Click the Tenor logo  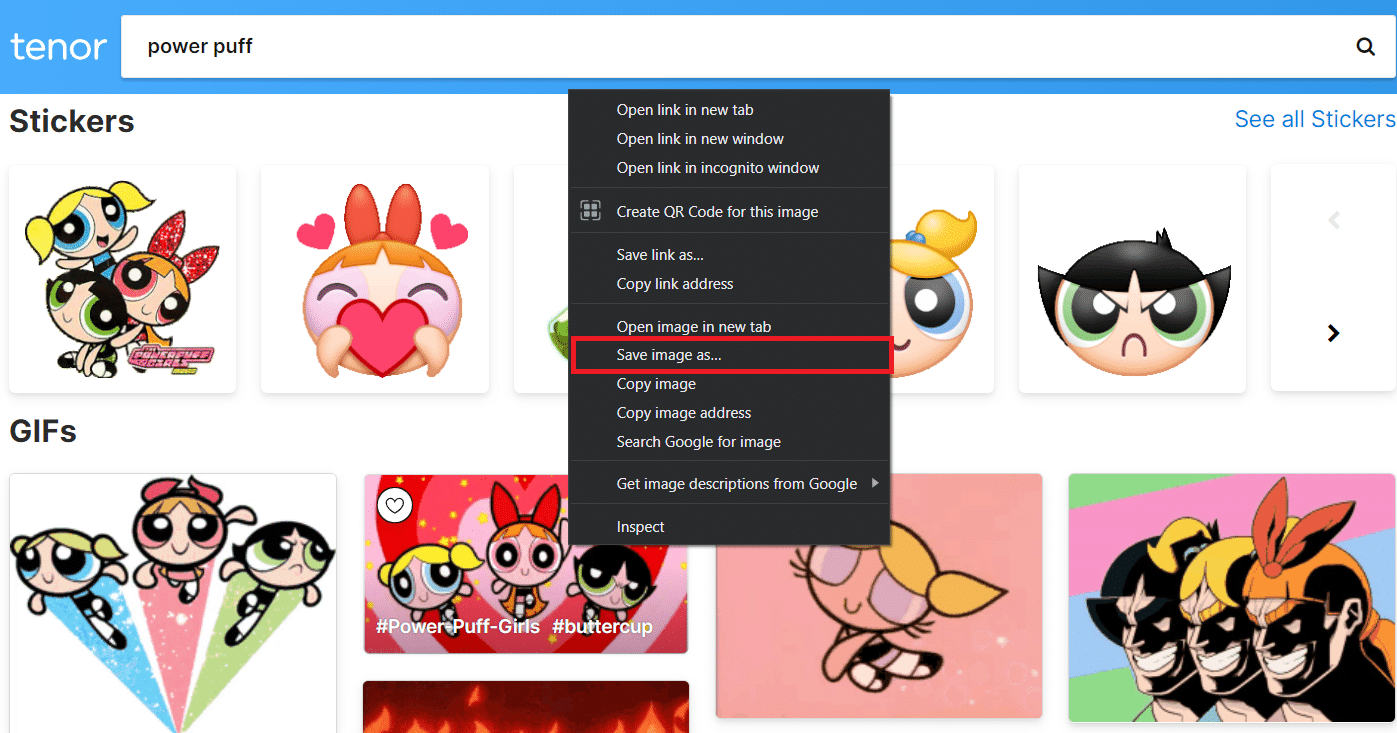pos(59,47)
